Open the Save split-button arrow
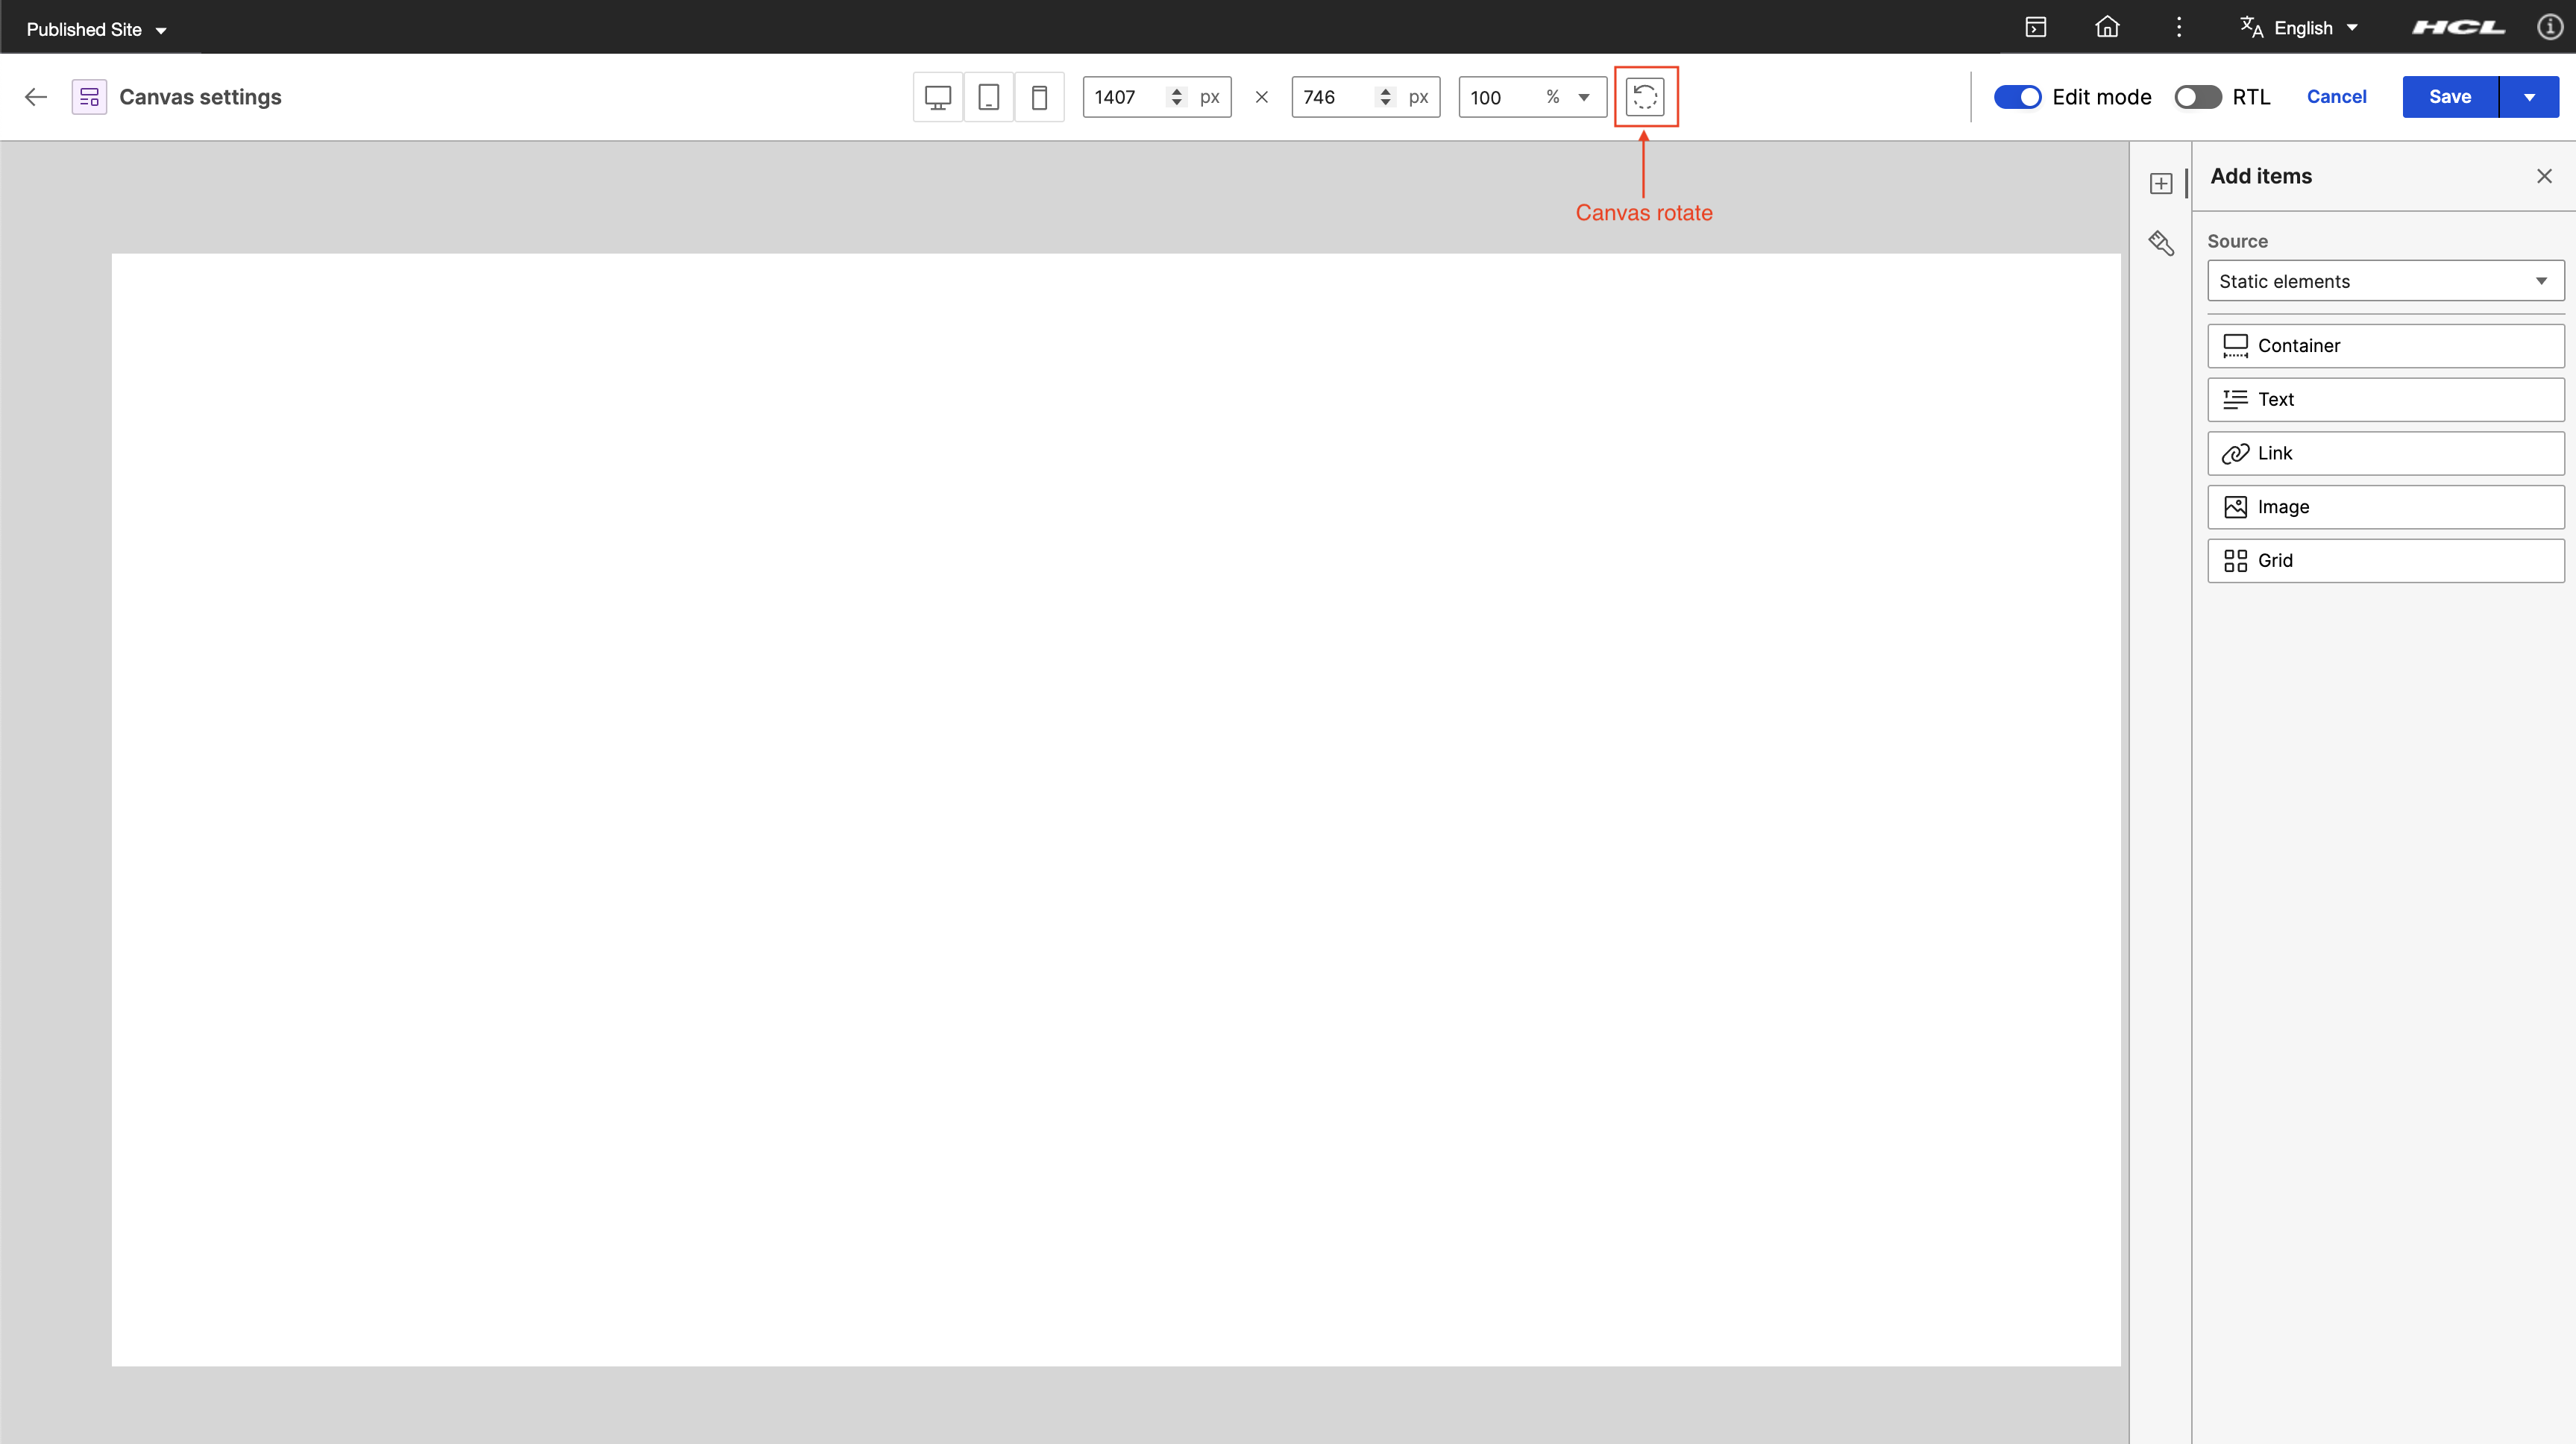This screenshot has width=2576, height=1444. pos(2529,97)
